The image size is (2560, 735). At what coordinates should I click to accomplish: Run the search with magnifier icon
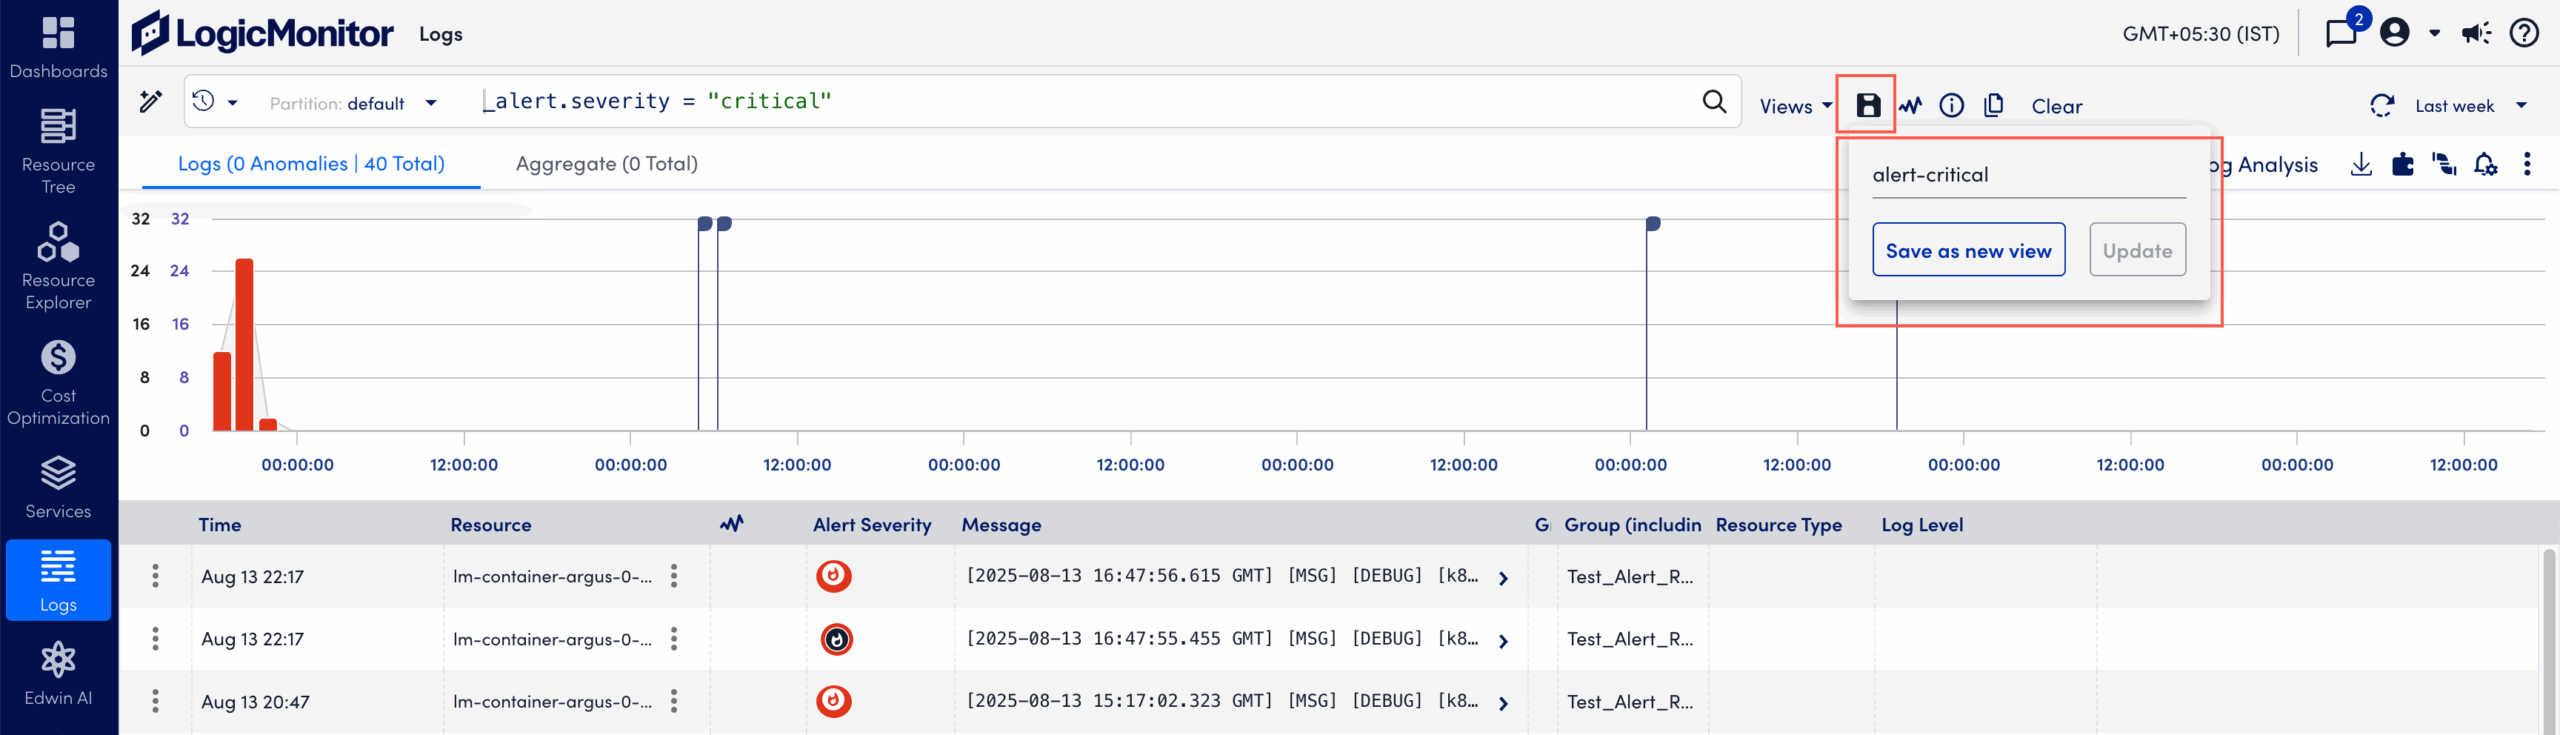coord(1714,101)
